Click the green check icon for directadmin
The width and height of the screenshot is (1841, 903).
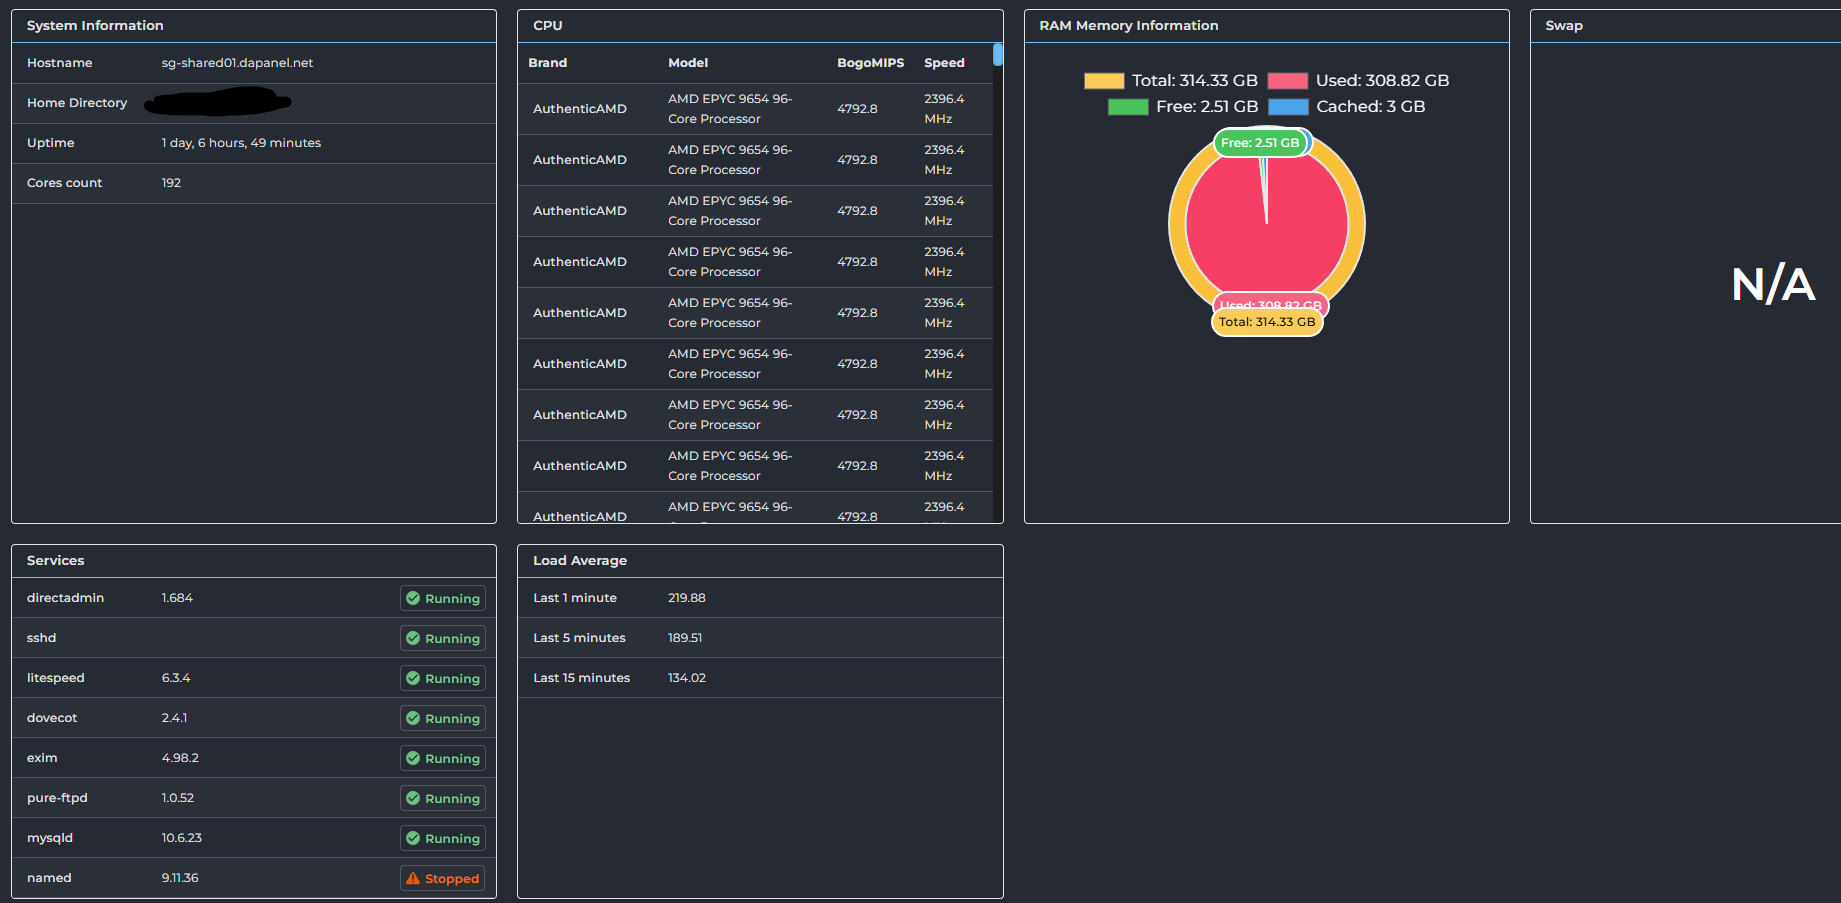pos(413,598)
